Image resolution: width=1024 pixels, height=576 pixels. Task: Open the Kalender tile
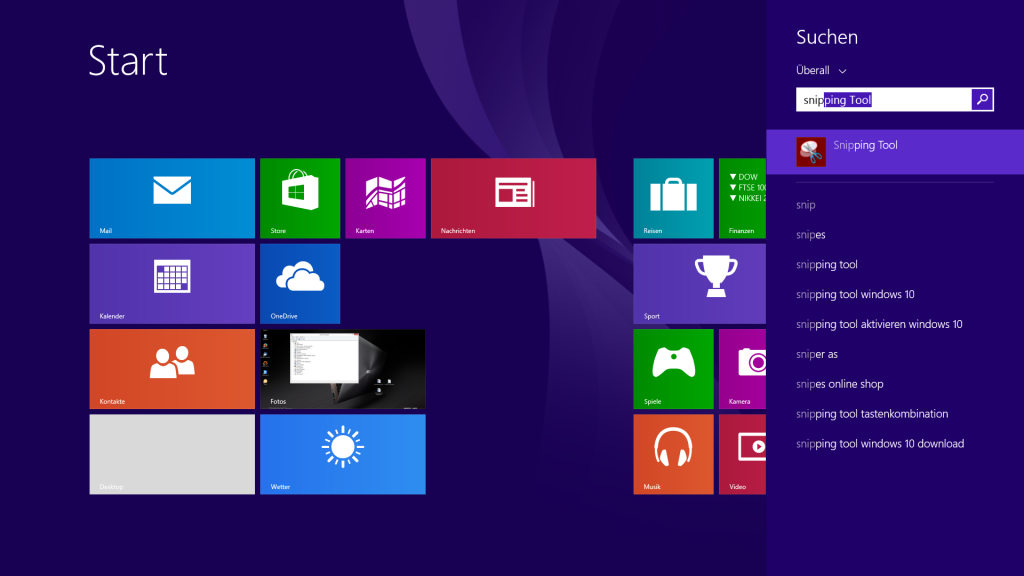pyautogui.click(x=172, y=283)
